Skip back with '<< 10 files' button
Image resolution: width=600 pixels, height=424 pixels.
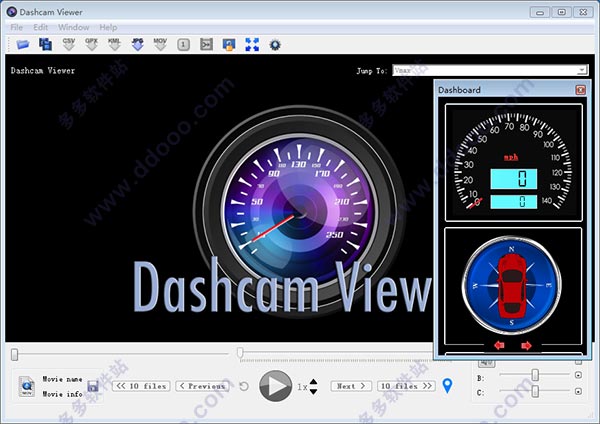tap(141, 386)
